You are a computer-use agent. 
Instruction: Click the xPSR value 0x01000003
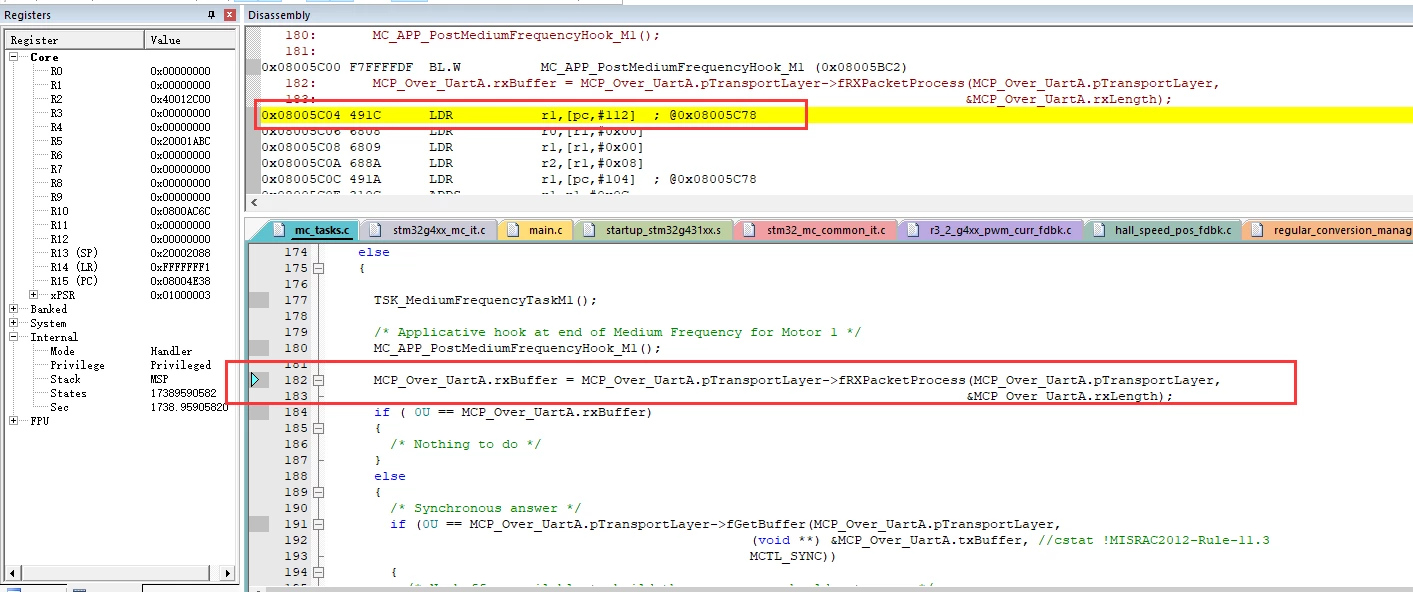click(x=181, y=295)
